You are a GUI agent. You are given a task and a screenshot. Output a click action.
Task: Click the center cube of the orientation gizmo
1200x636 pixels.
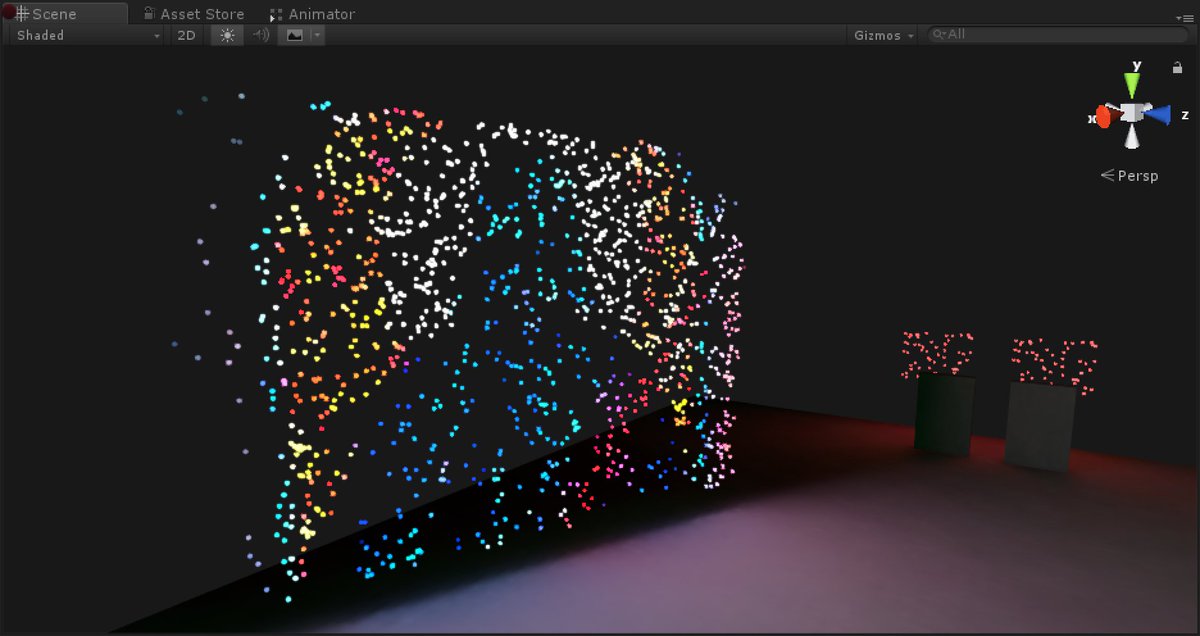coord(1131,112)
